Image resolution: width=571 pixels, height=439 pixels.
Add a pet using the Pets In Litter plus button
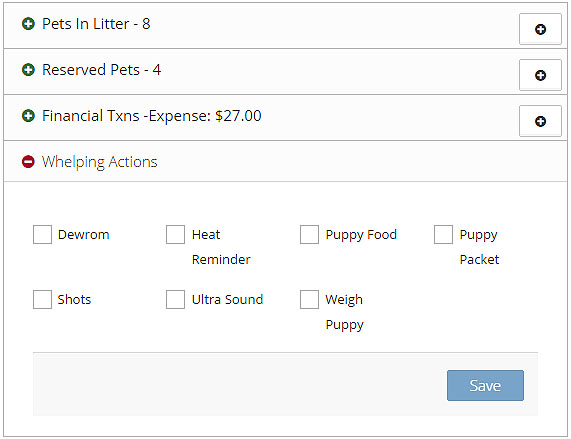(540, 29)
